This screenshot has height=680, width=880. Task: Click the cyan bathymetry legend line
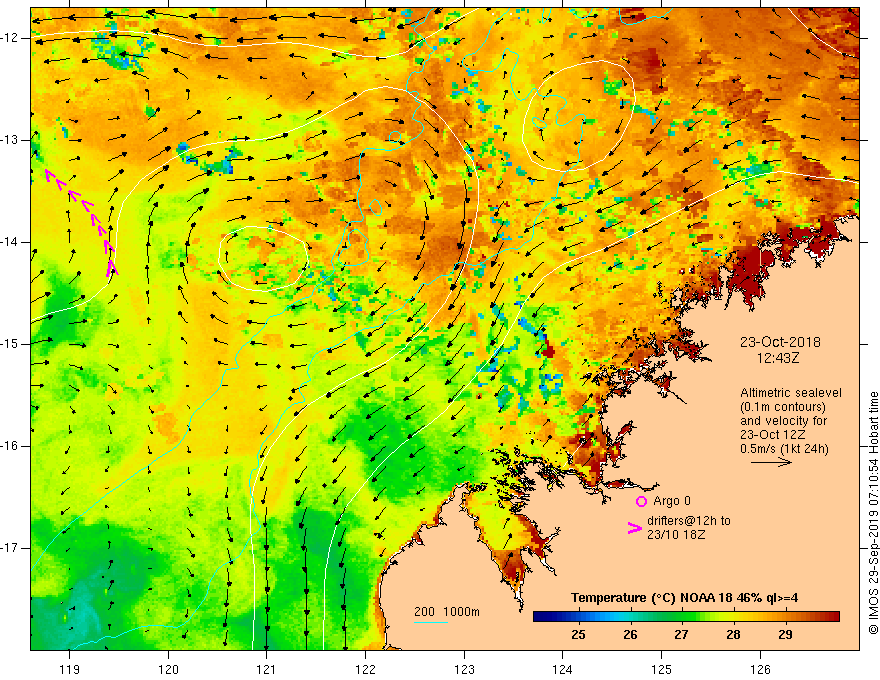[x=430, y=622]
